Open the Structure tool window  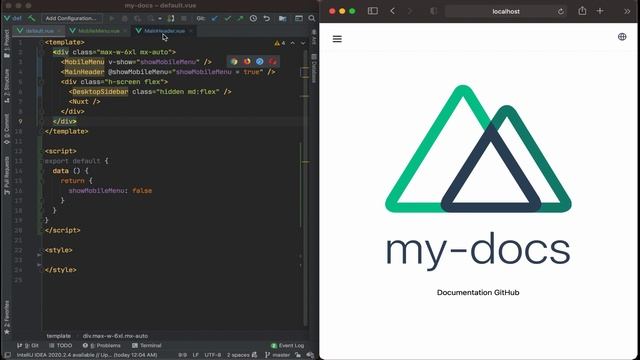click(7, 85)
